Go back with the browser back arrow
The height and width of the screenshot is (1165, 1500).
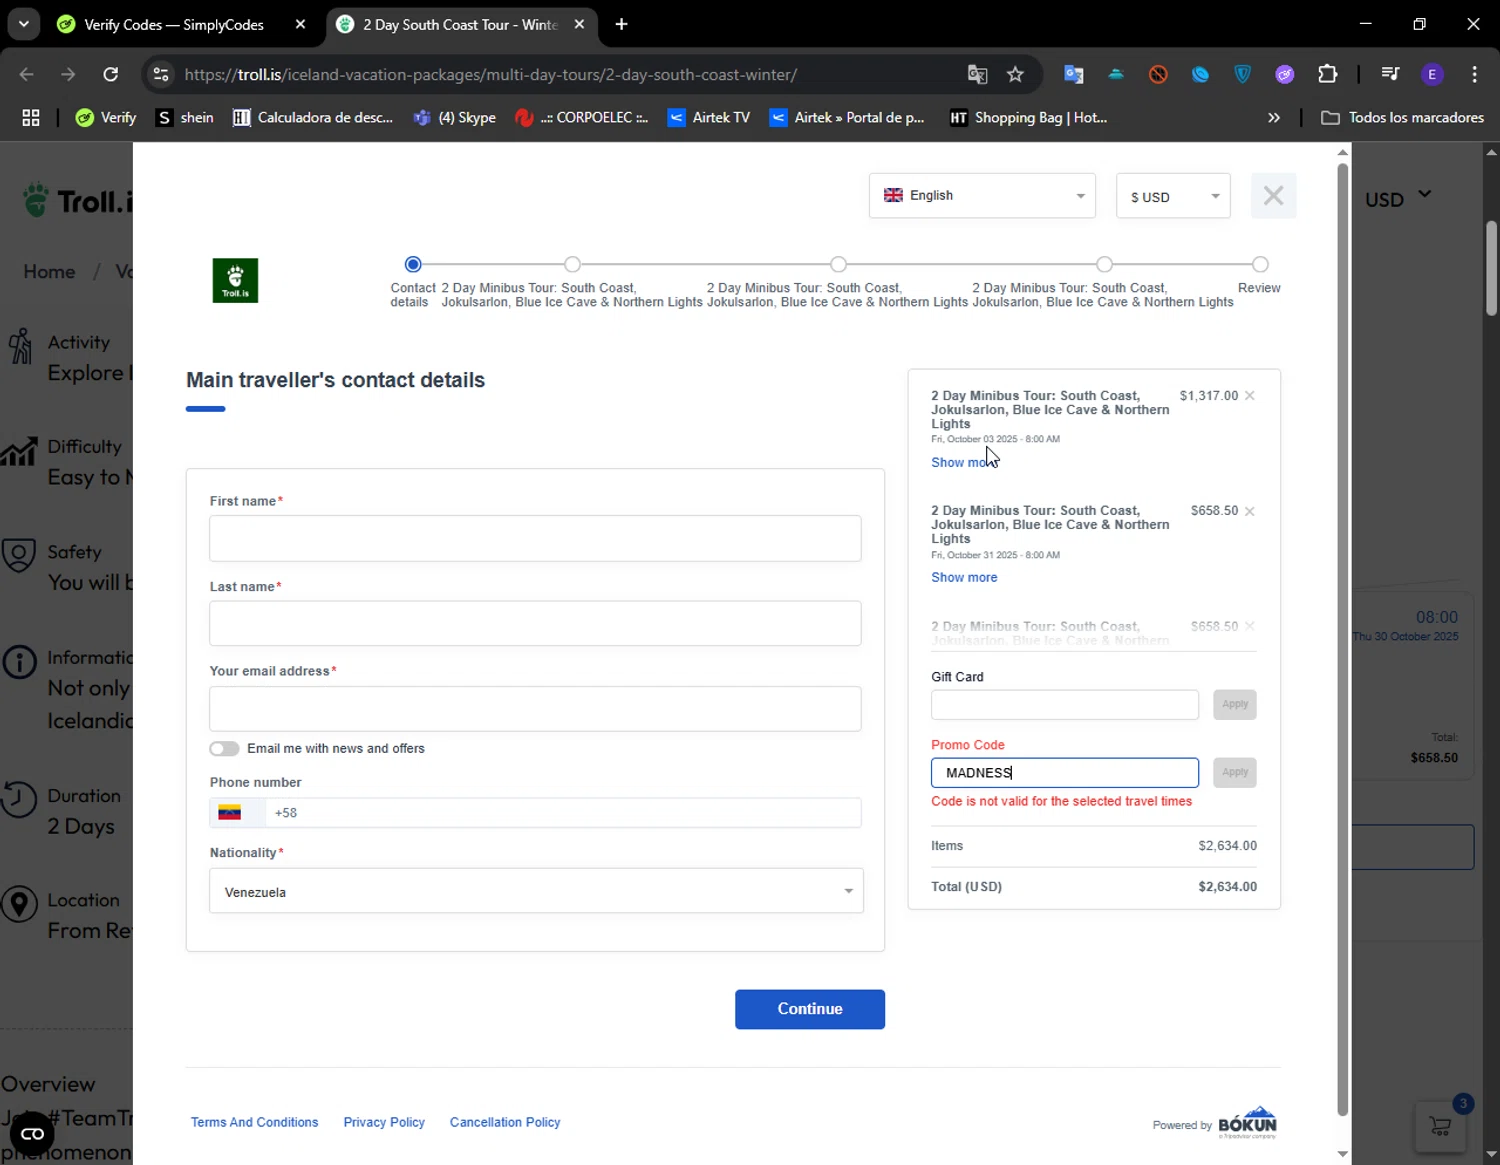click(x=27, y=74)
